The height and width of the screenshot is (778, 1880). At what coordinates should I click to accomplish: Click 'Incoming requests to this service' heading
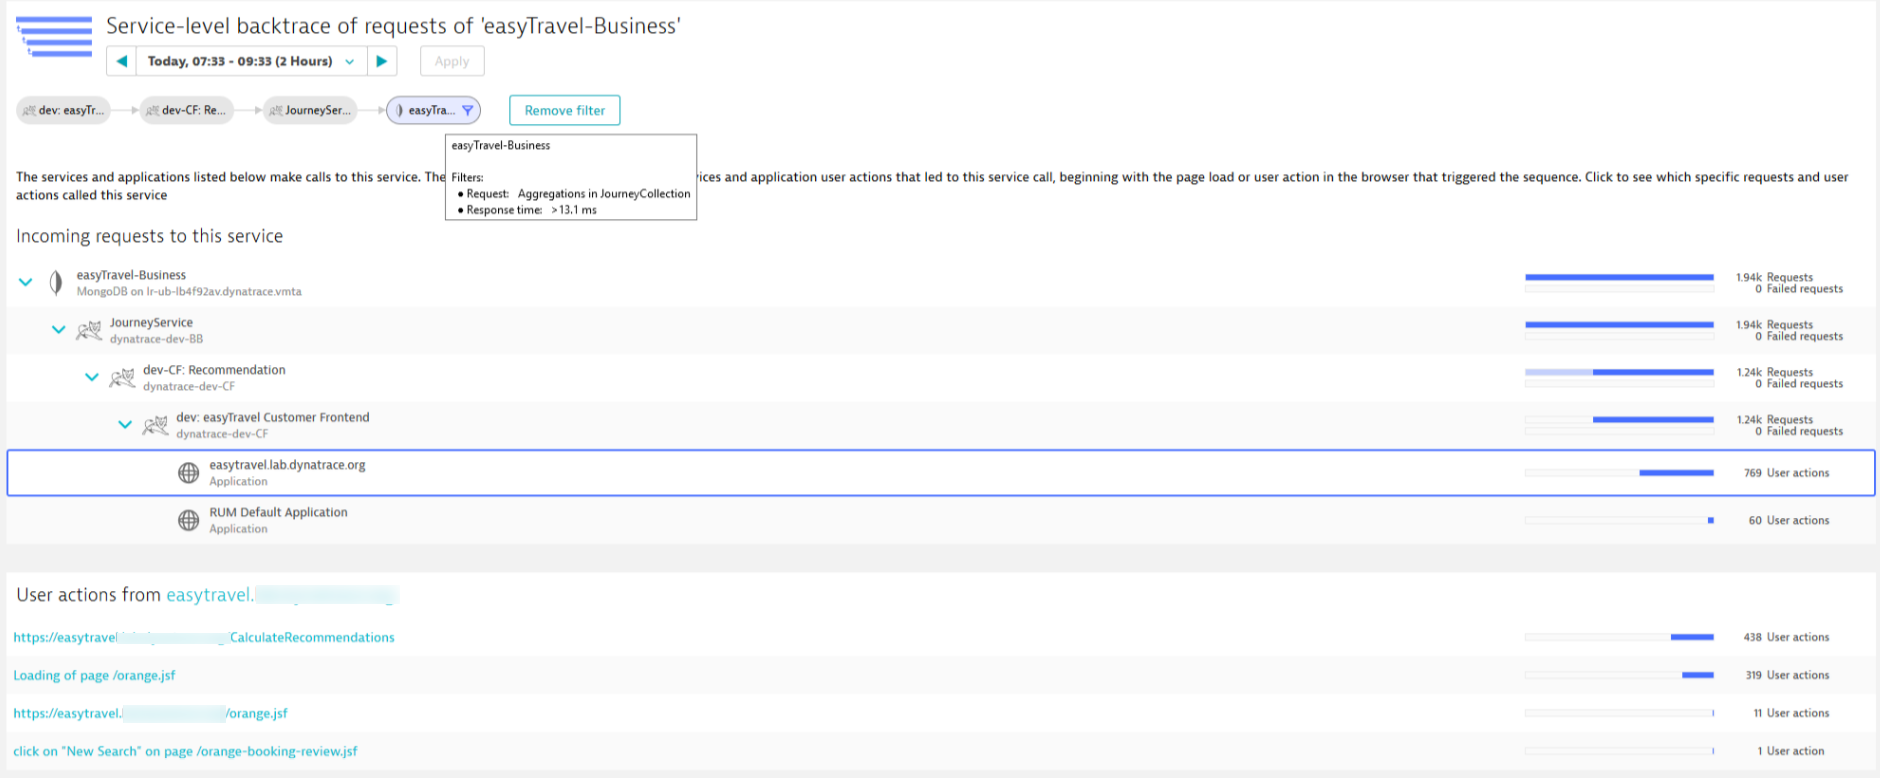[x=149, y=236]
